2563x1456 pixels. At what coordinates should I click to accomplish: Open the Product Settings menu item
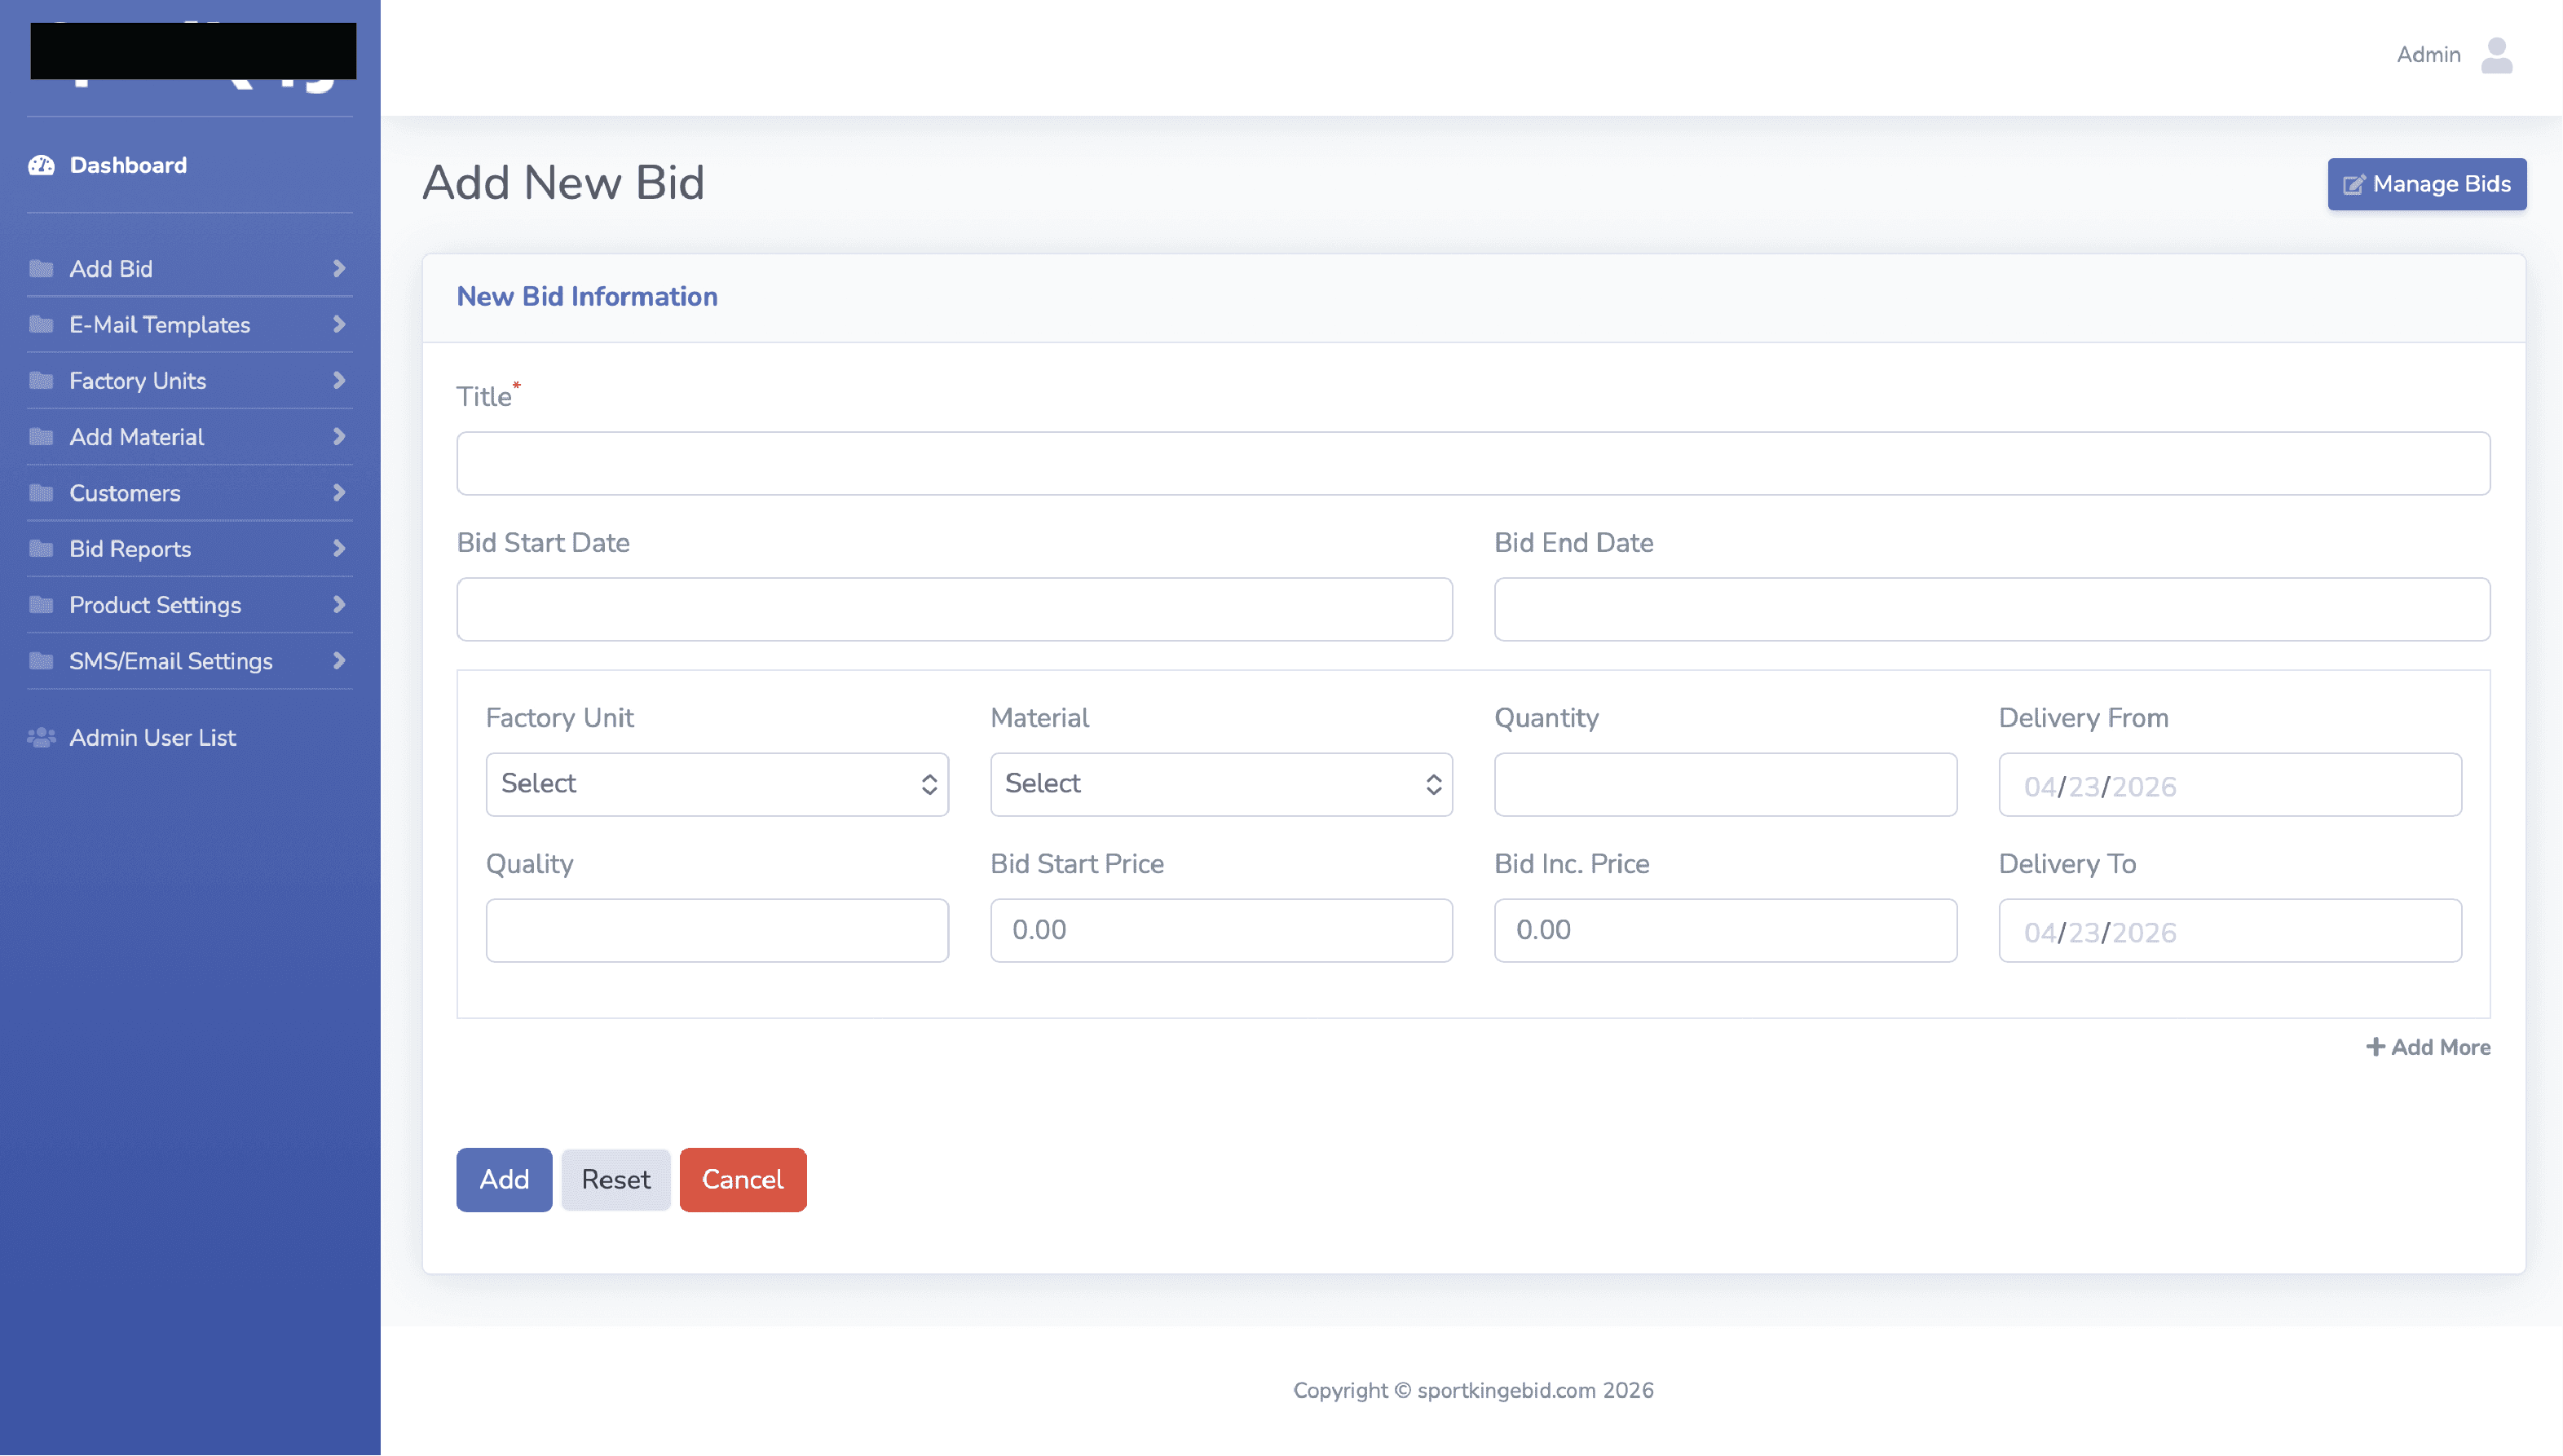(155, 605)
